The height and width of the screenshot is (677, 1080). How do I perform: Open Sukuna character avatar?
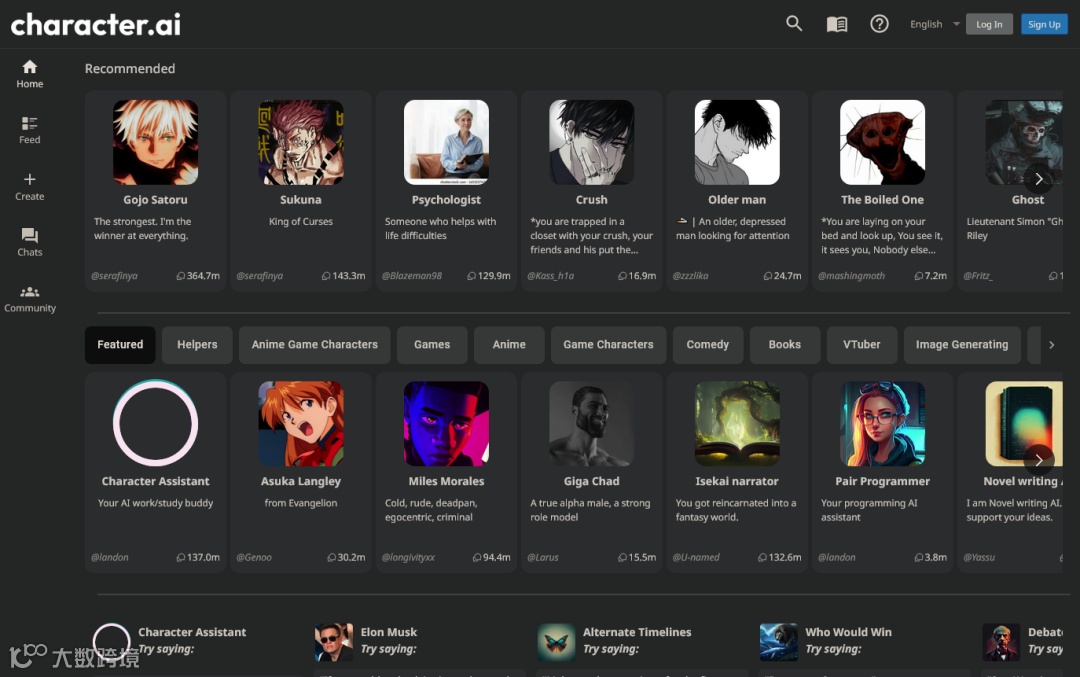301,142
